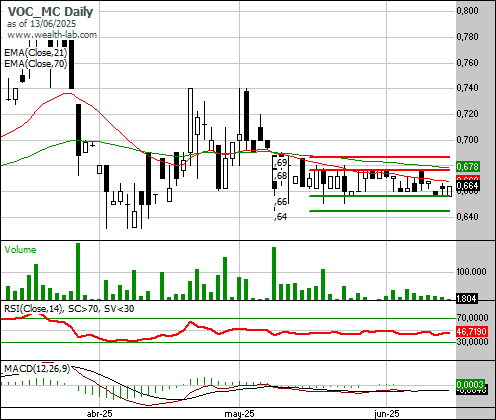Click the tallest volume bar in March
The height and width of the screenshot is (420, 496).
point(78,271)
